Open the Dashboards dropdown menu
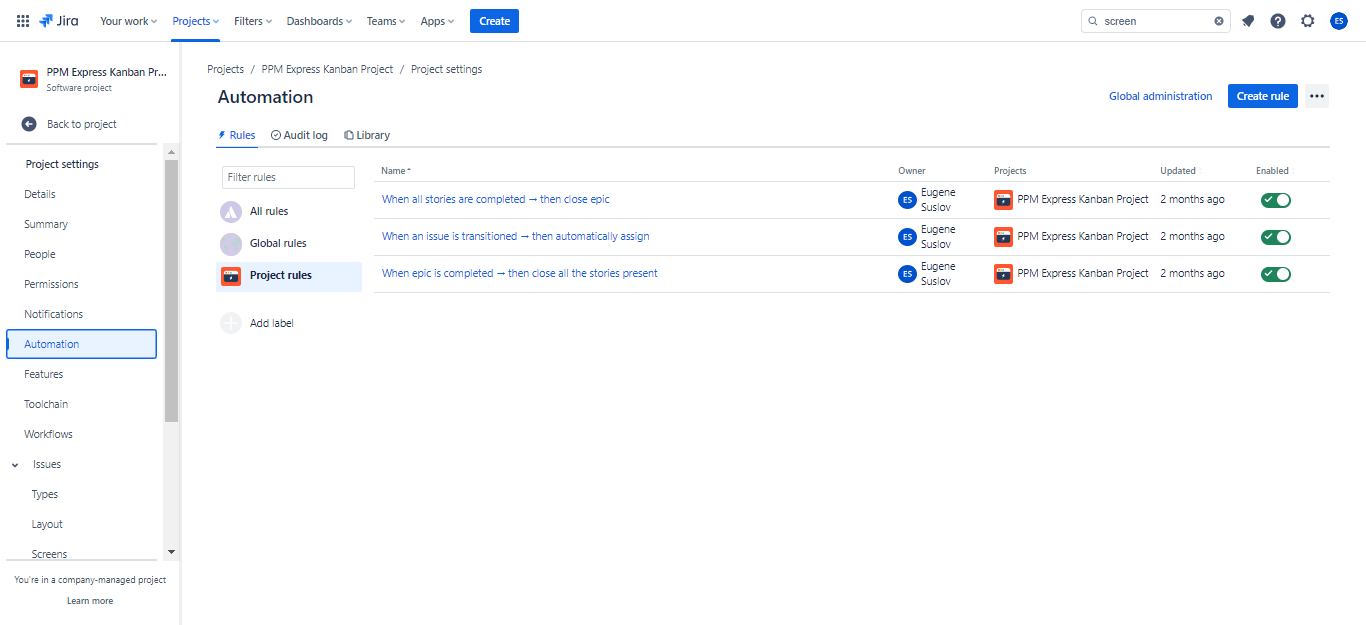1366x625 pixels. pyautogui.click(x=319, y=21)
